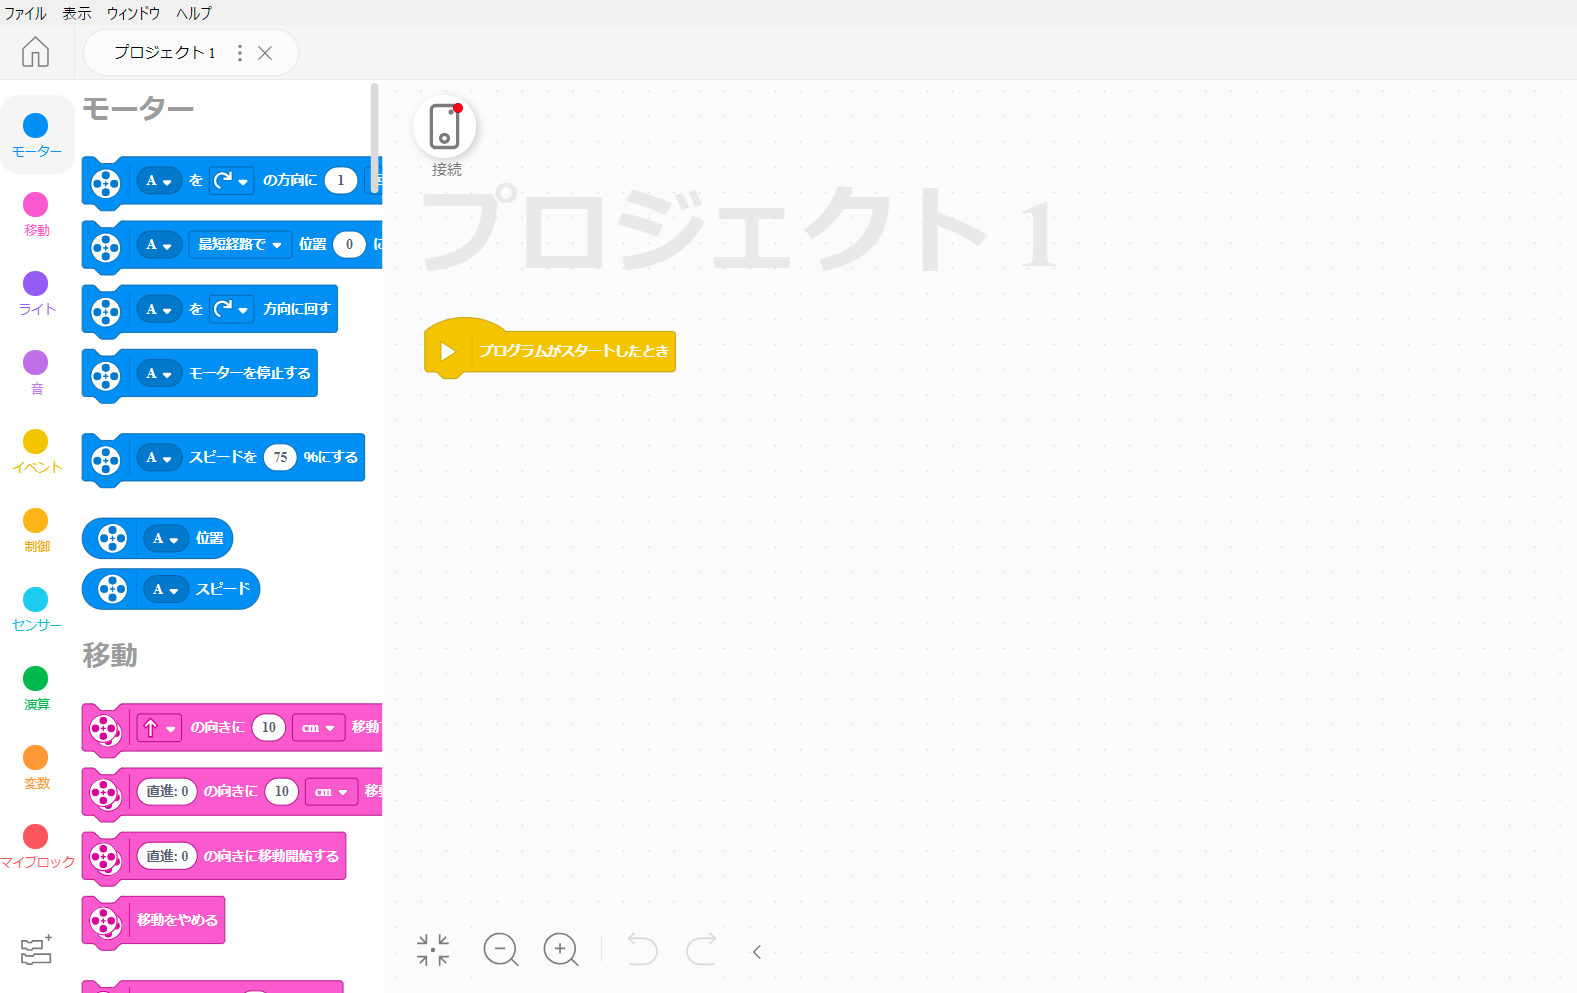Open the ウィンドウ menu
The image size is (1577, 993).
(x=133, y=13)
